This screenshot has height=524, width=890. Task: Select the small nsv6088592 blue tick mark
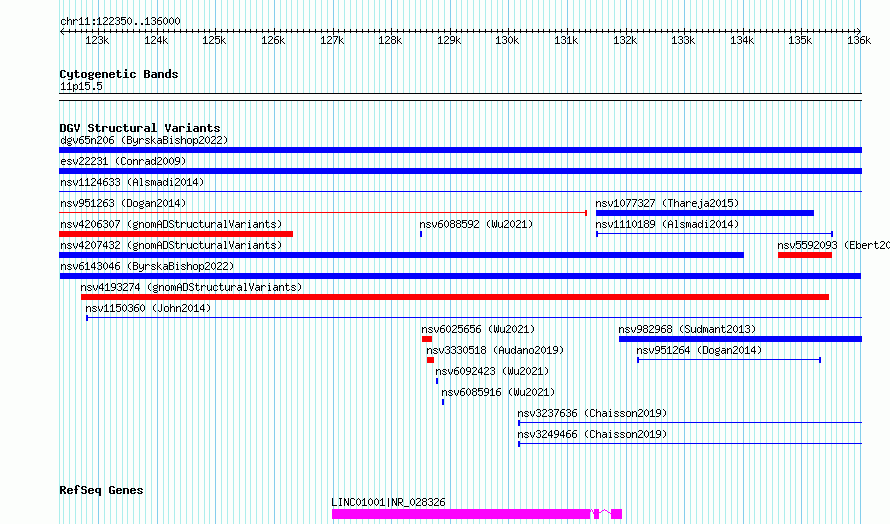421,234
